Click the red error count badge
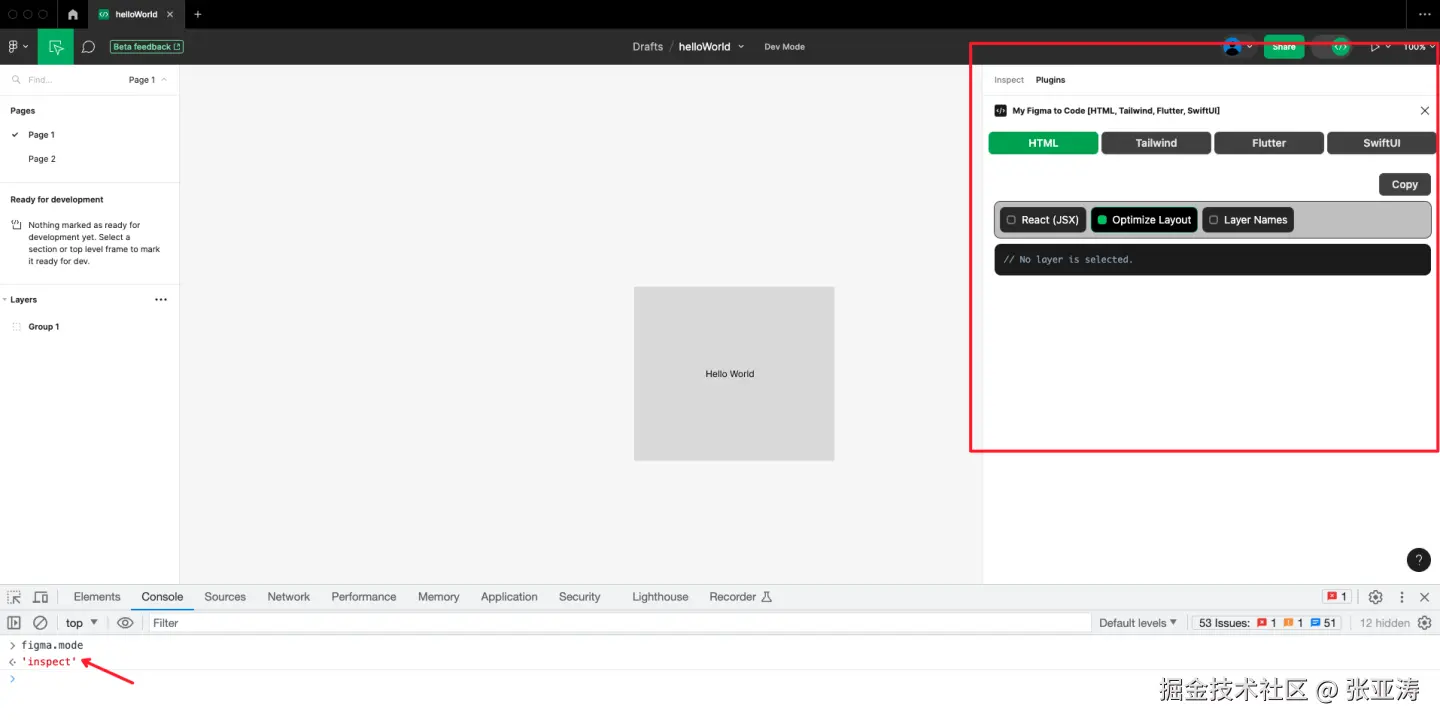Image resolution: width=1440 pixels, height=724 pixels. click(x=1337, y=597)
